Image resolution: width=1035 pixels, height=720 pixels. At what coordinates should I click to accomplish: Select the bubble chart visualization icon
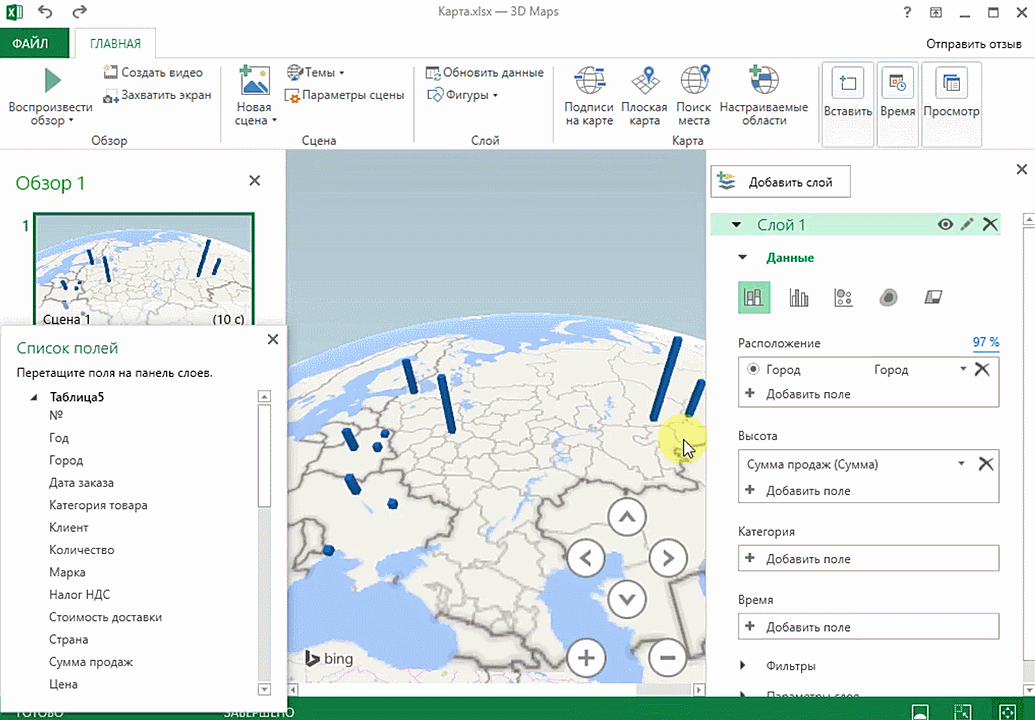[x=842, y=297]
